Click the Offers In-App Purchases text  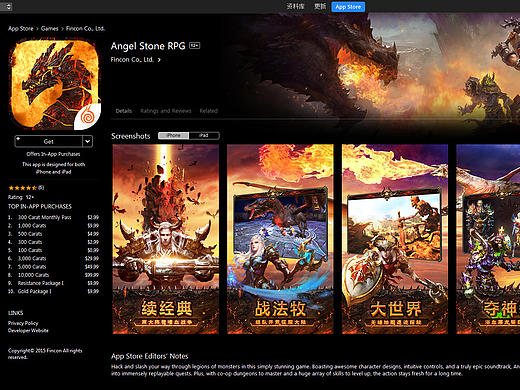[x=53, y=154]
